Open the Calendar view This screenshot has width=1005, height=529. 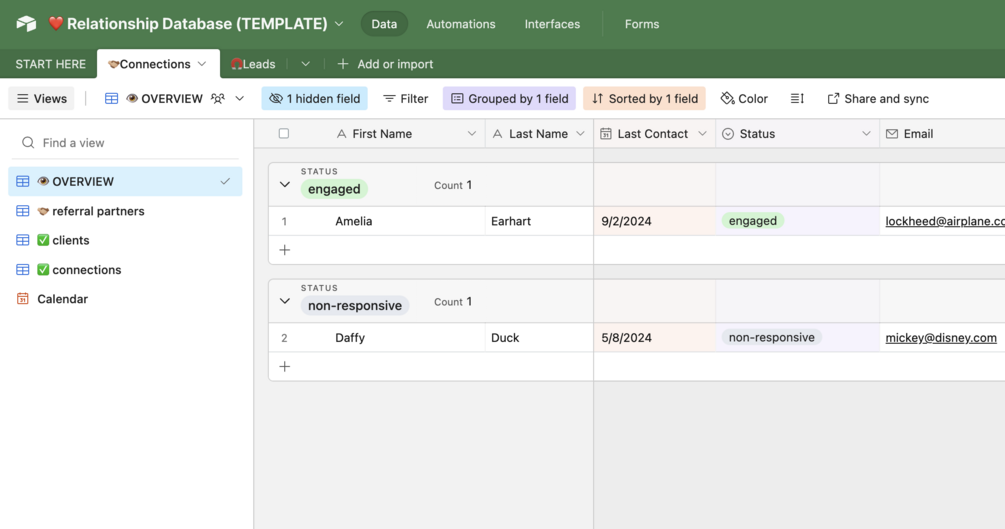point(62,299)
